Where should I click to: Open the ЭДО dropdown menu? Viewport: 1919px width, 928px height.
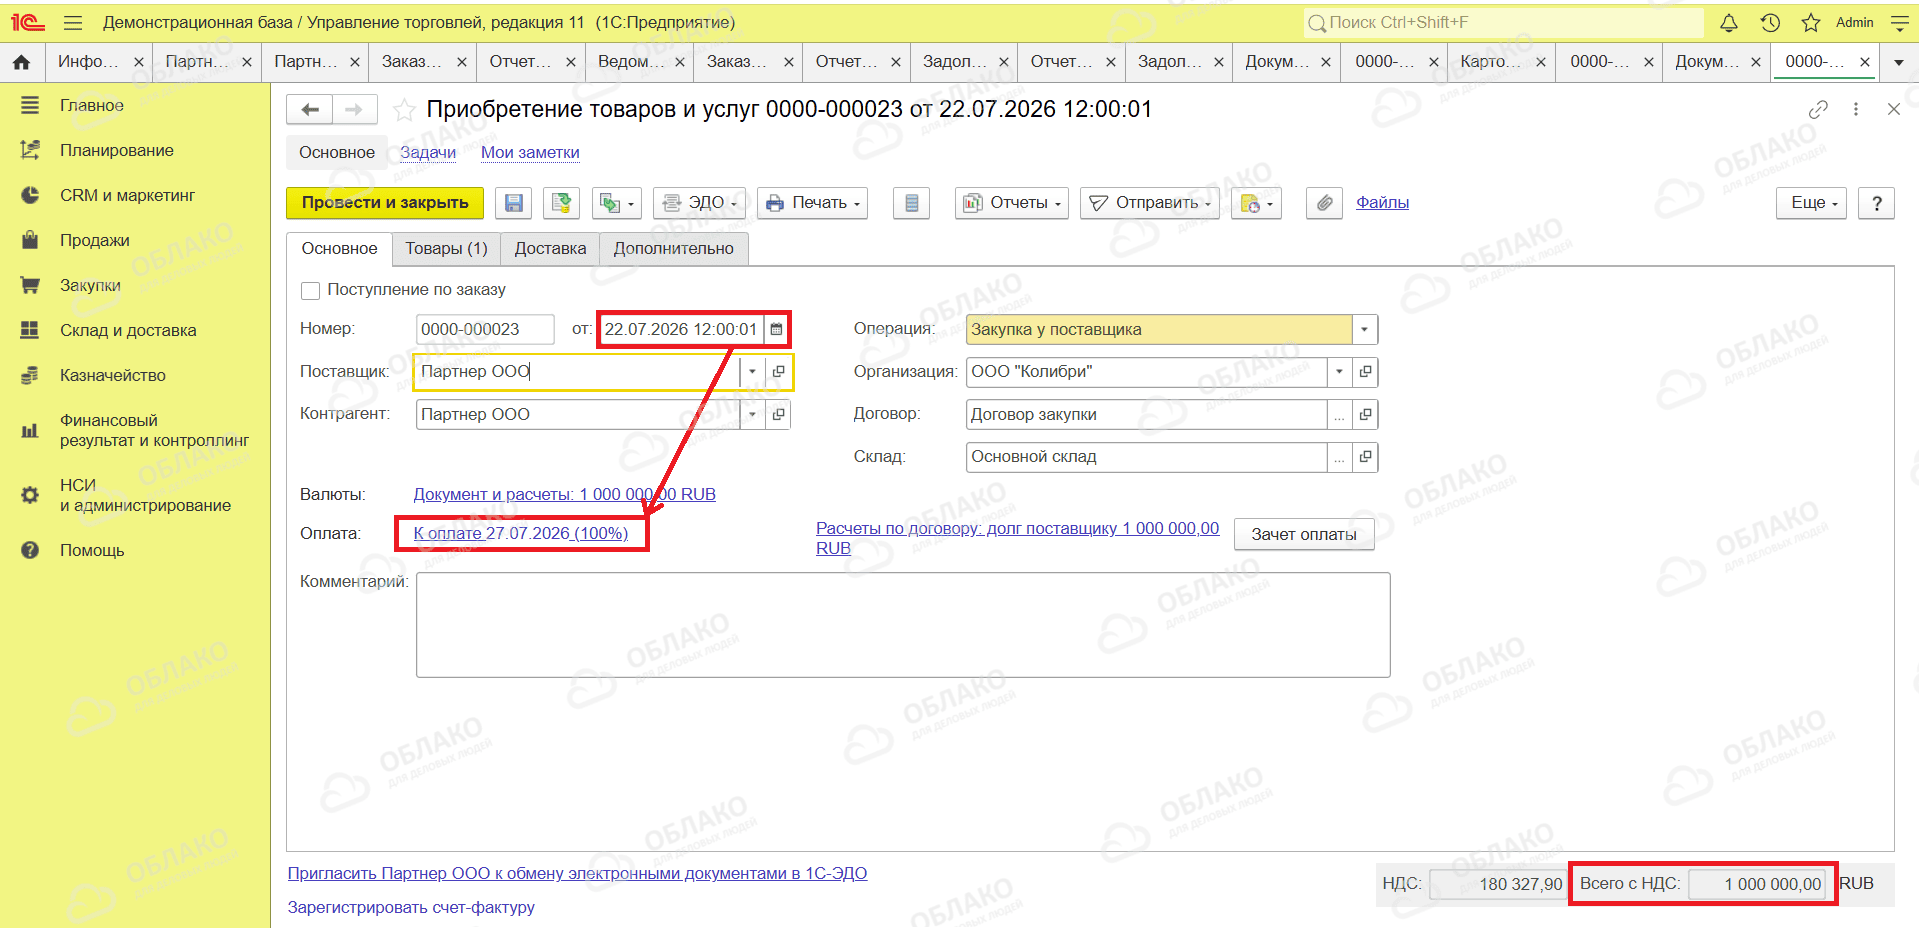pyautogui.click(x=700, y=203)
